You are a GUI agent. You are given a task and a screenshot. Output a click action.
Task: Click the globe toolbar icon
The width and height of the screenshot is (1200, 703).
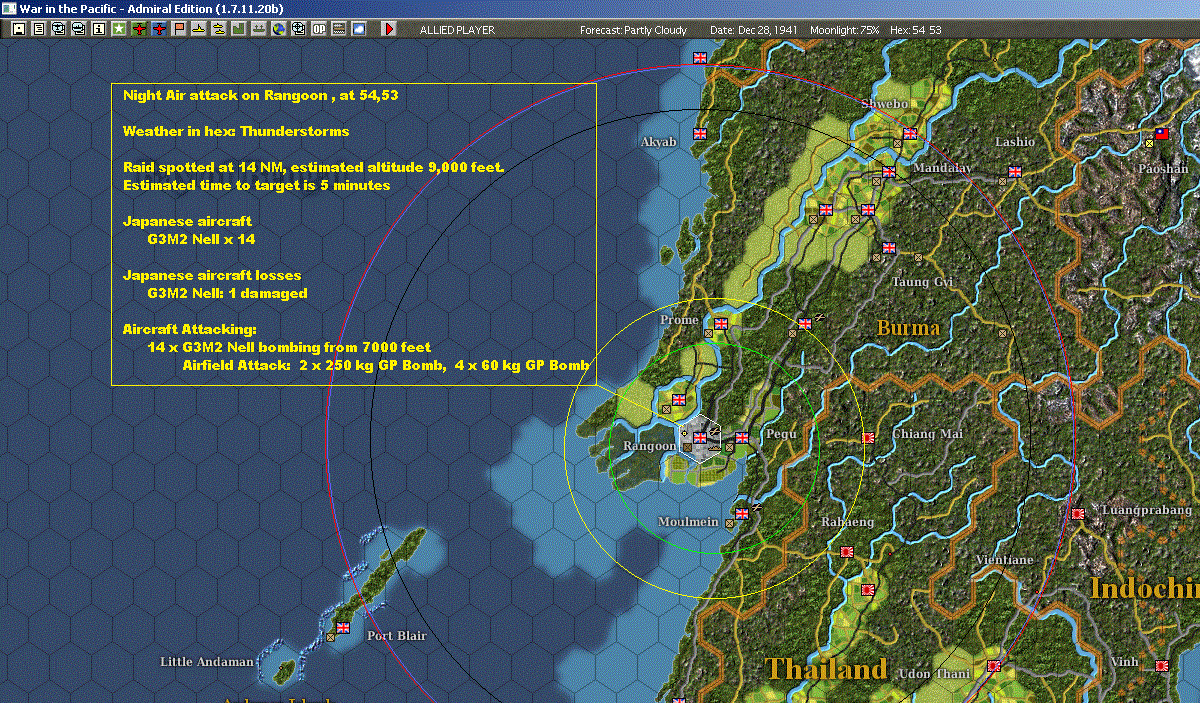[278, 29]
